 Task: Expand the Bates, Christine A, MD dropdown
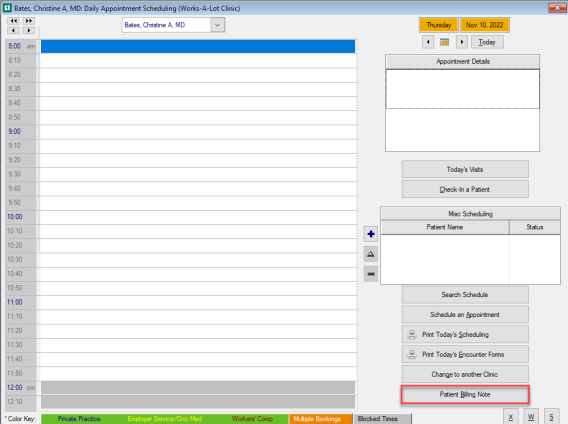coord(217,25)
